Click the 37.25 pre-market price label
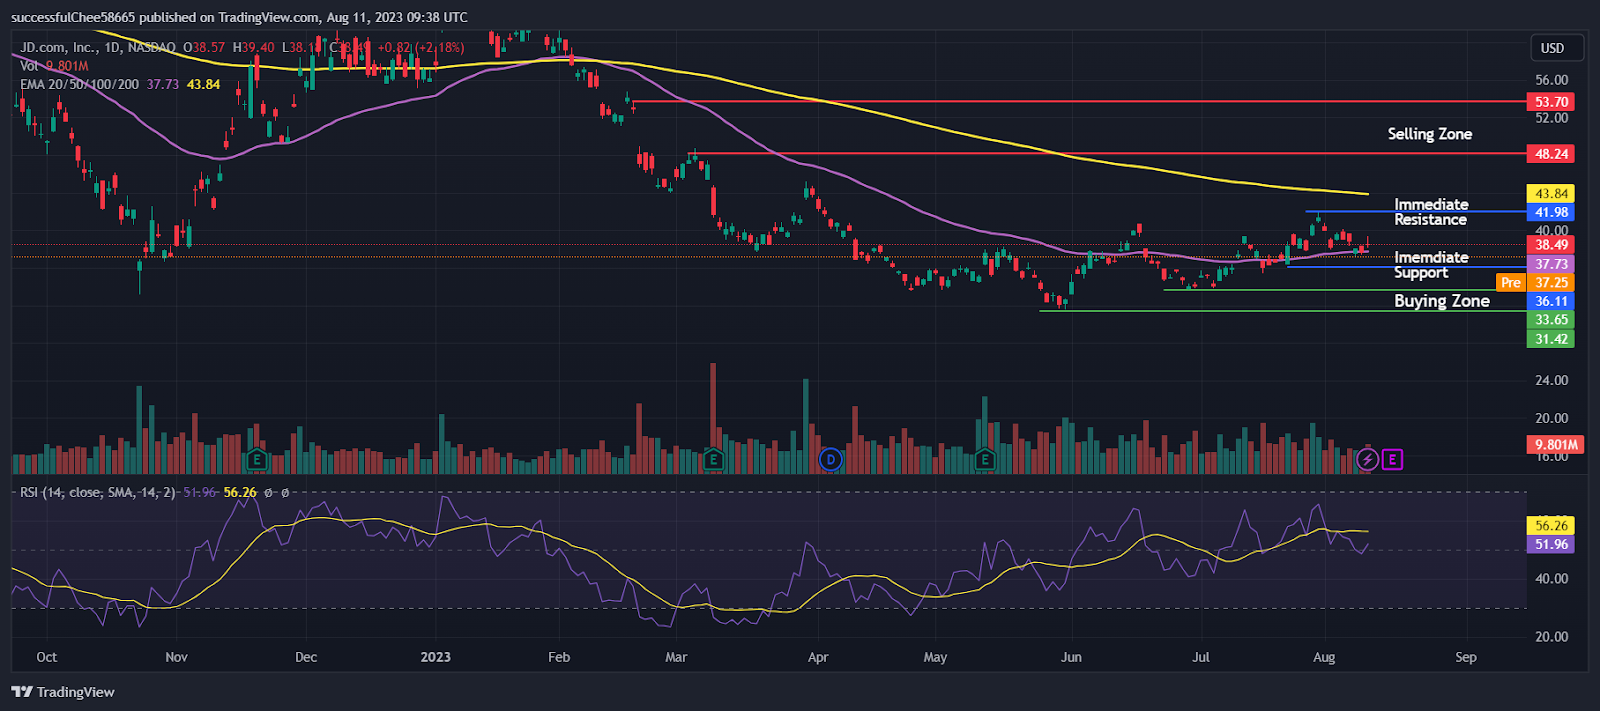The width and height of the screenshot is (1600, 711). click(1551, 283)
